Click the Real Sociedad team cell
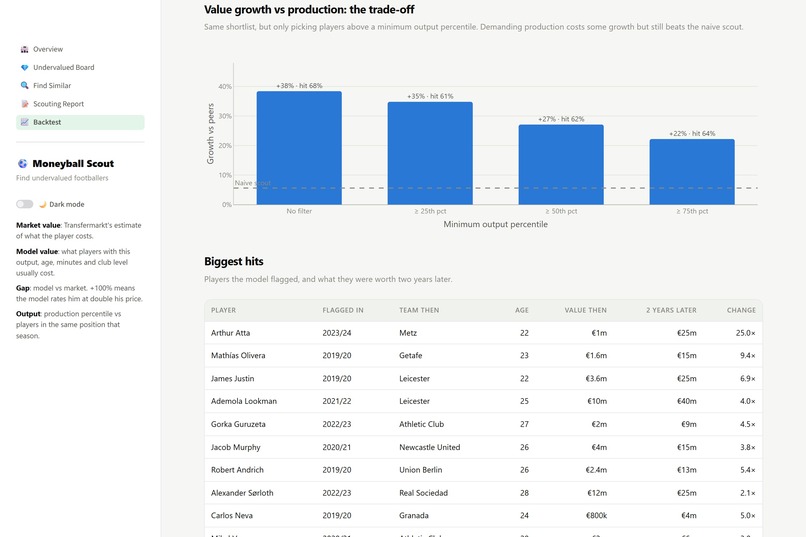The height and width of the screenshot is (537, 806). (x=423, y=493)
